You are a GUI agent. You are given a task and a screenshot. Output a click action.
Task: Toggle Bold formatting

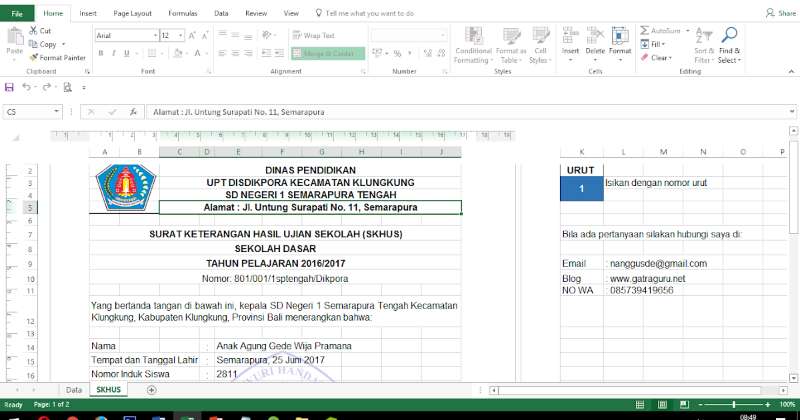tap(100, 53)
